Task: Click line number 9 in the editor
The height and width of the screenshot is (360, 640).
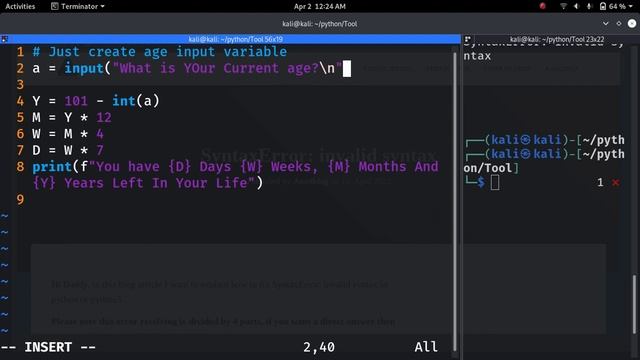Action: (20, 200)
